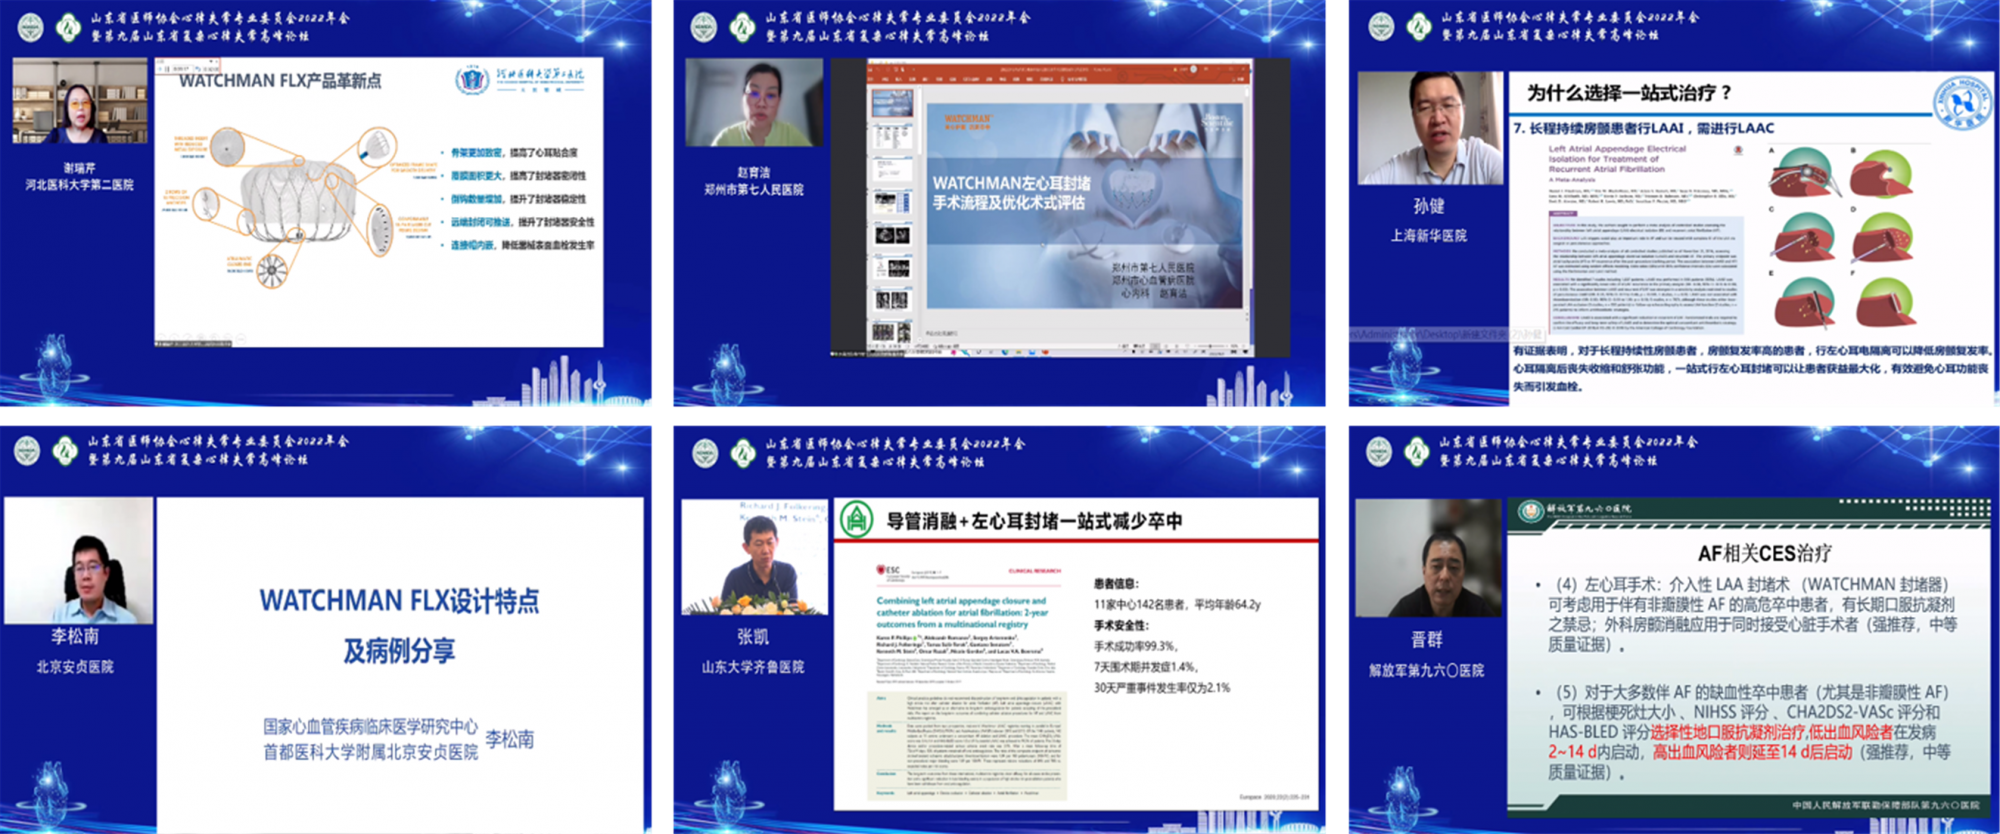Select the fifth slide thumbnail in PowerPoint panel
The height and width of the screenshot is (834, 2000).
pos(892,234)
